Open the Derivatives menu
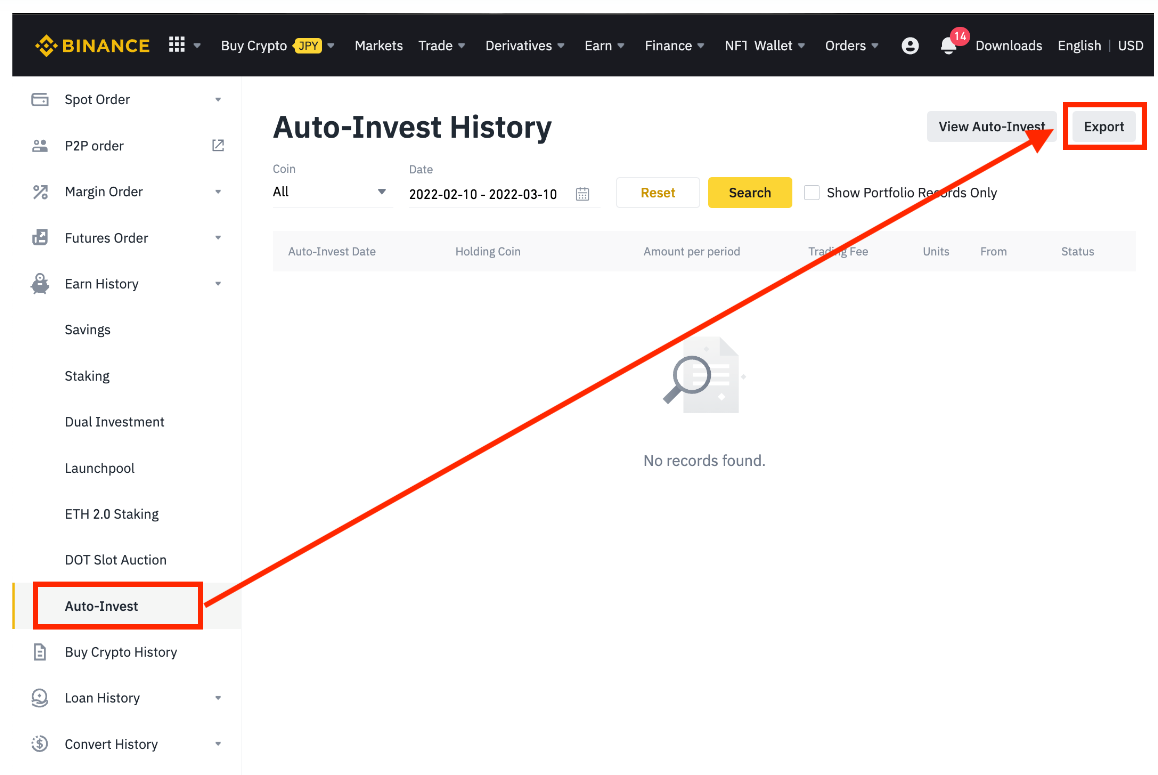Screen dimensions: 1158x775 [524, 46]
